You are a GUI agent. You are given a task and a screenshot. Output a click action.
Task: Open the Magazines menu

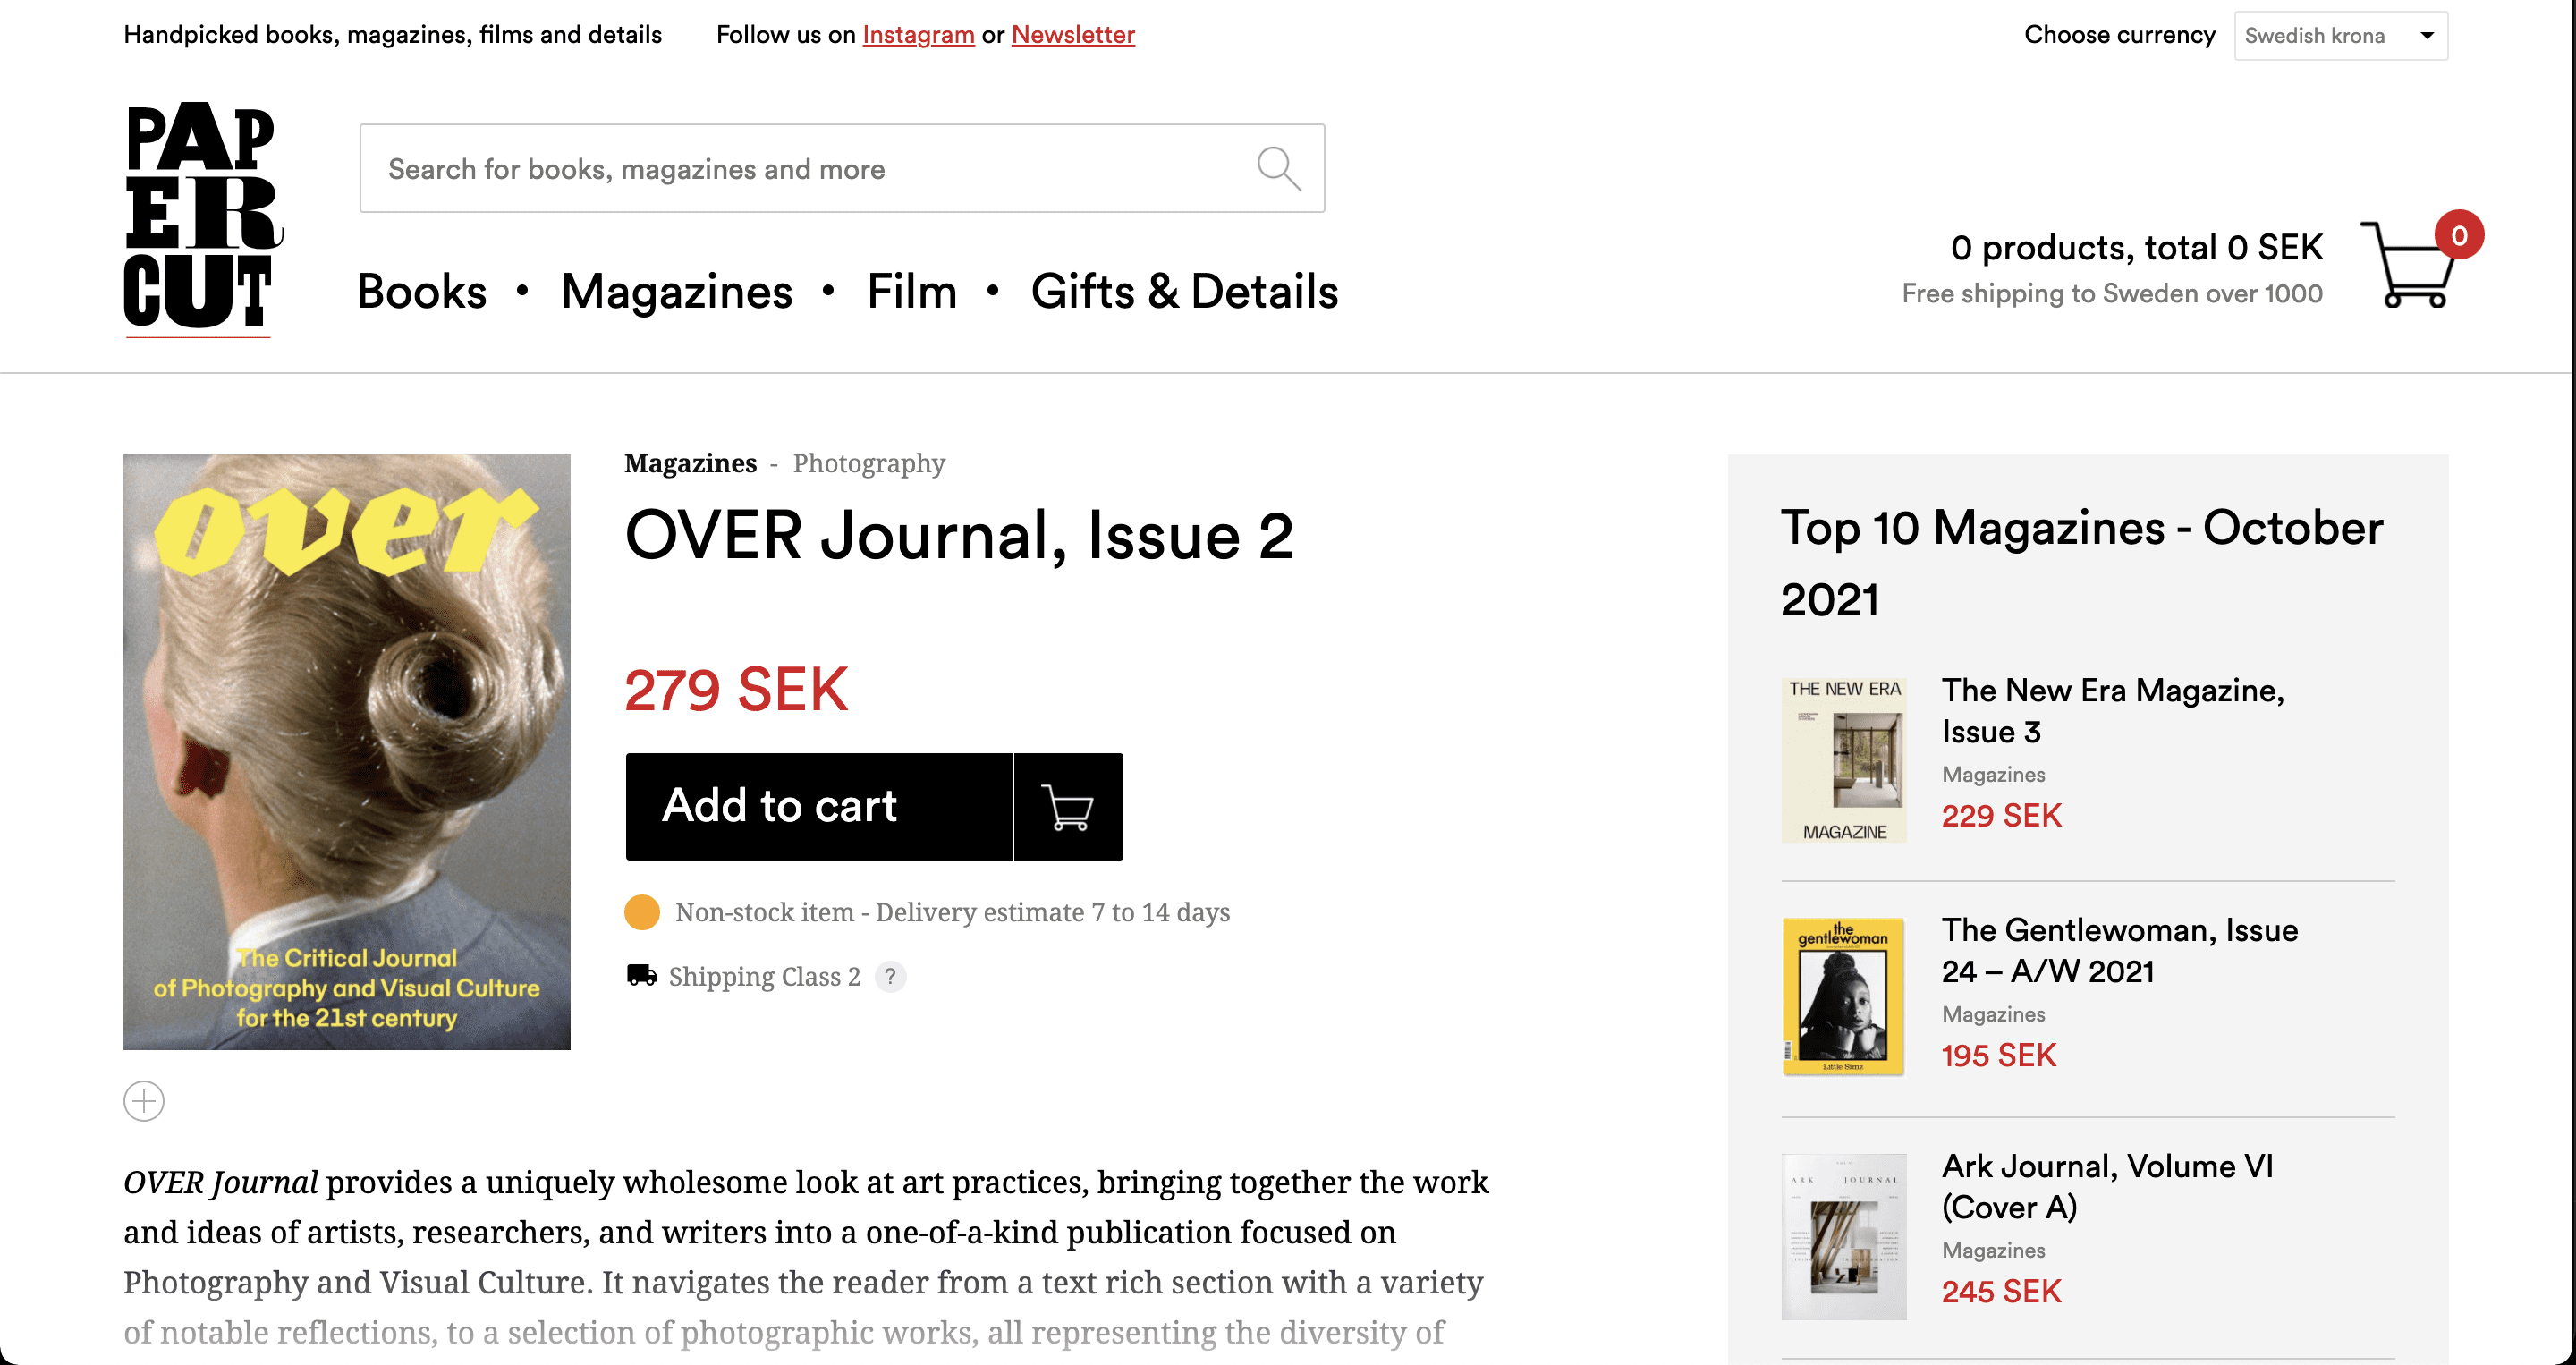pyautogui.click(x=676, y=292)
